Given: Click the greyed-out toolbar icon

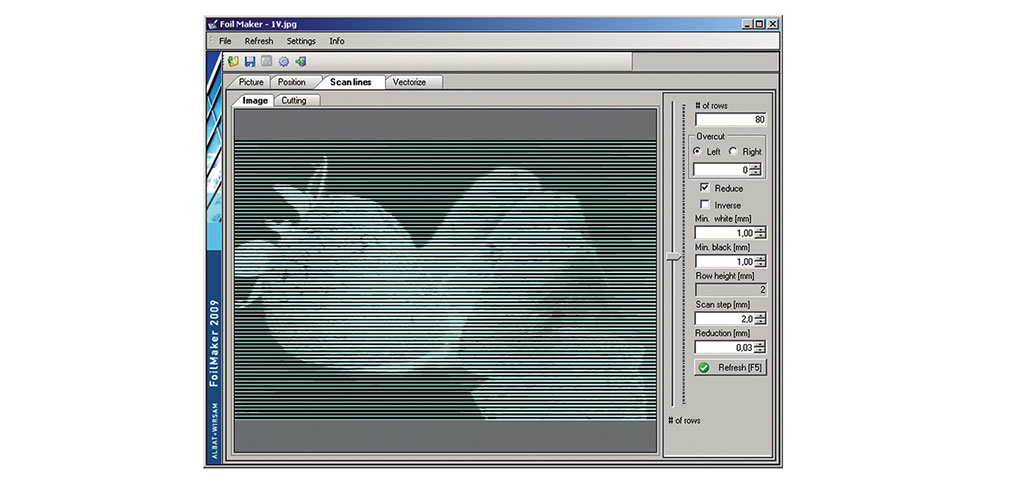Looking at the screenshot, I should pyautogui.click(x=266, y=62).
